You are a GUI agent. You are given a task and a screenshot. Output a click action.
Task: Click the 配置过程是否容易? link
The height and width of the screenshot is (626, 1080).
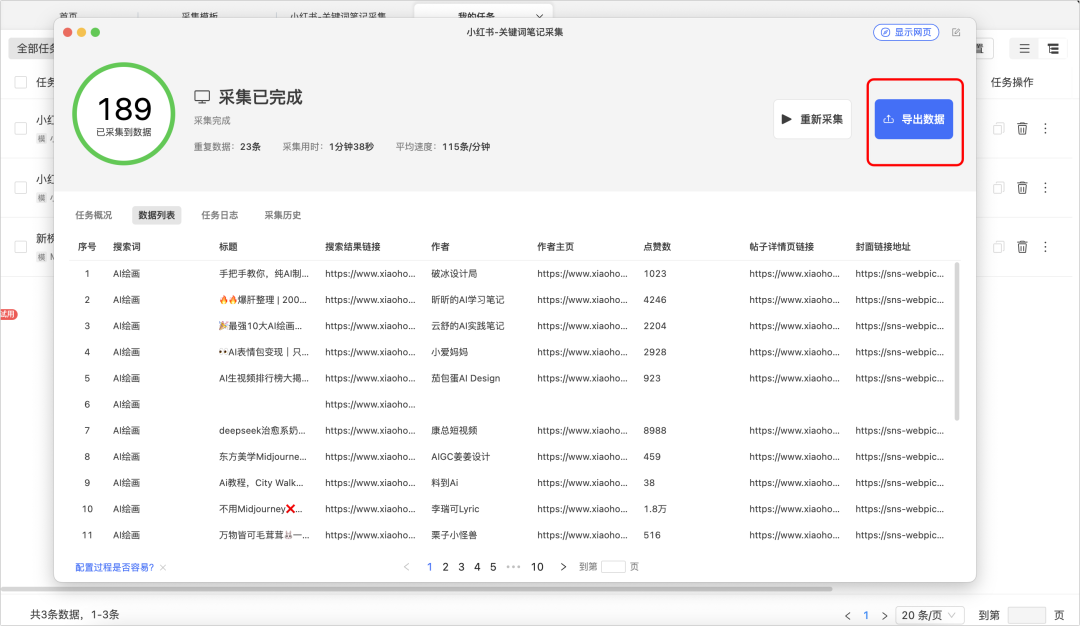[x=114, y=567]
